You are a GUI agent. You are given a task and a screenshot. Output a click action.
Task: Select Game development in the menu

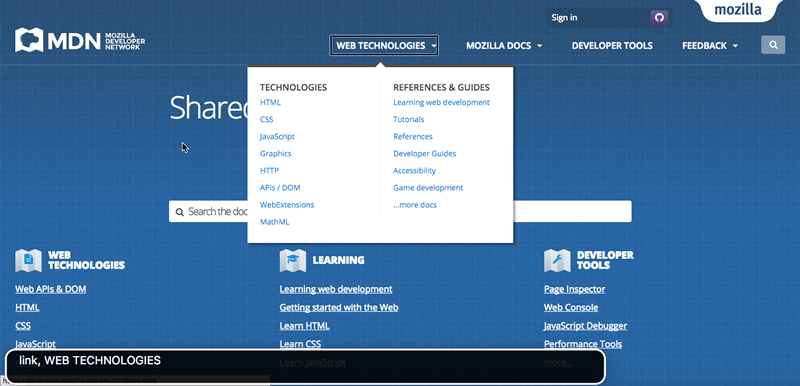point(428,188)
